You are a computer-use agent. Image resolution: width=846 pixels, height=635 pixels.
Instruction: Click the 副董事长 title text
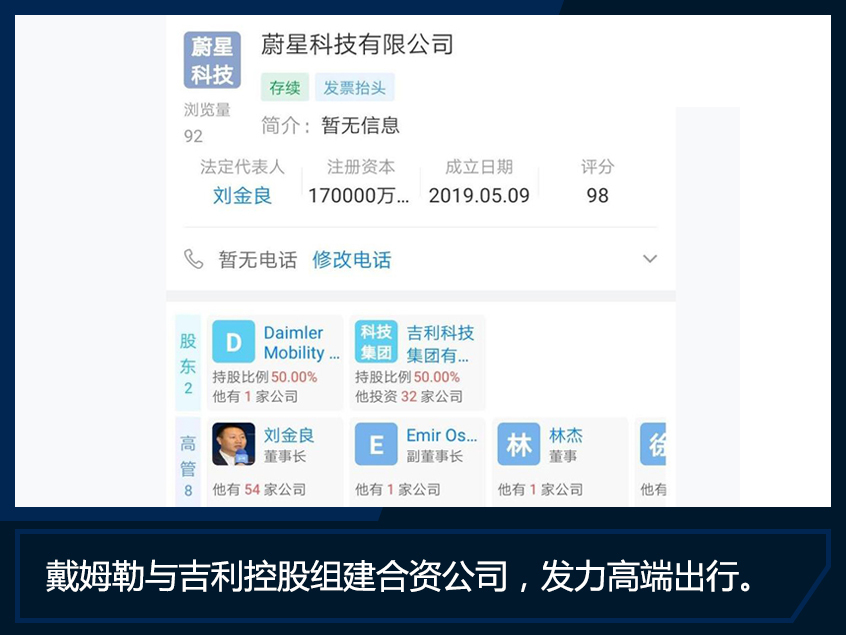434,456
